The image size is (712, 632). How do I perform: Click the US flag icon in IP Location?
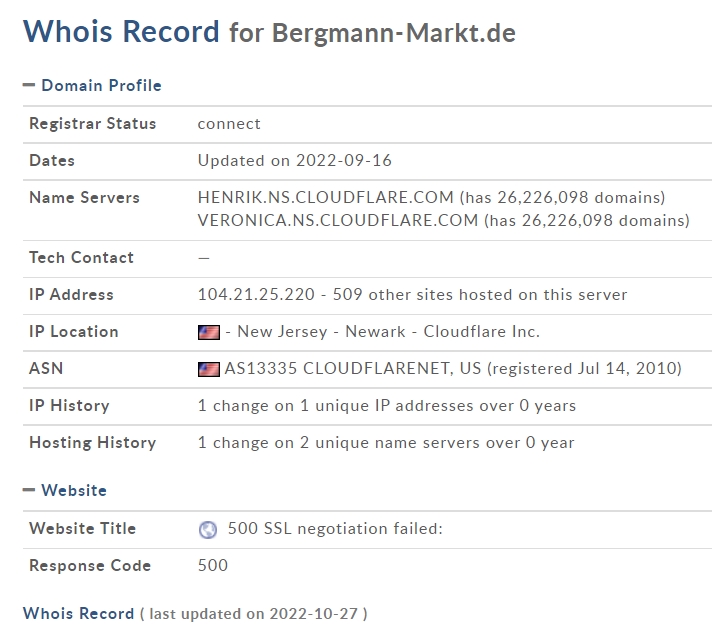209,332
